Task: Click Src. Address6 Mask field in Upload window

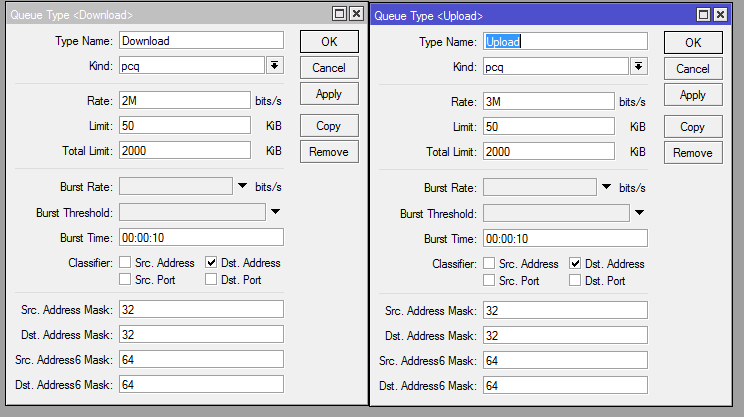Action: pos(565,361)
